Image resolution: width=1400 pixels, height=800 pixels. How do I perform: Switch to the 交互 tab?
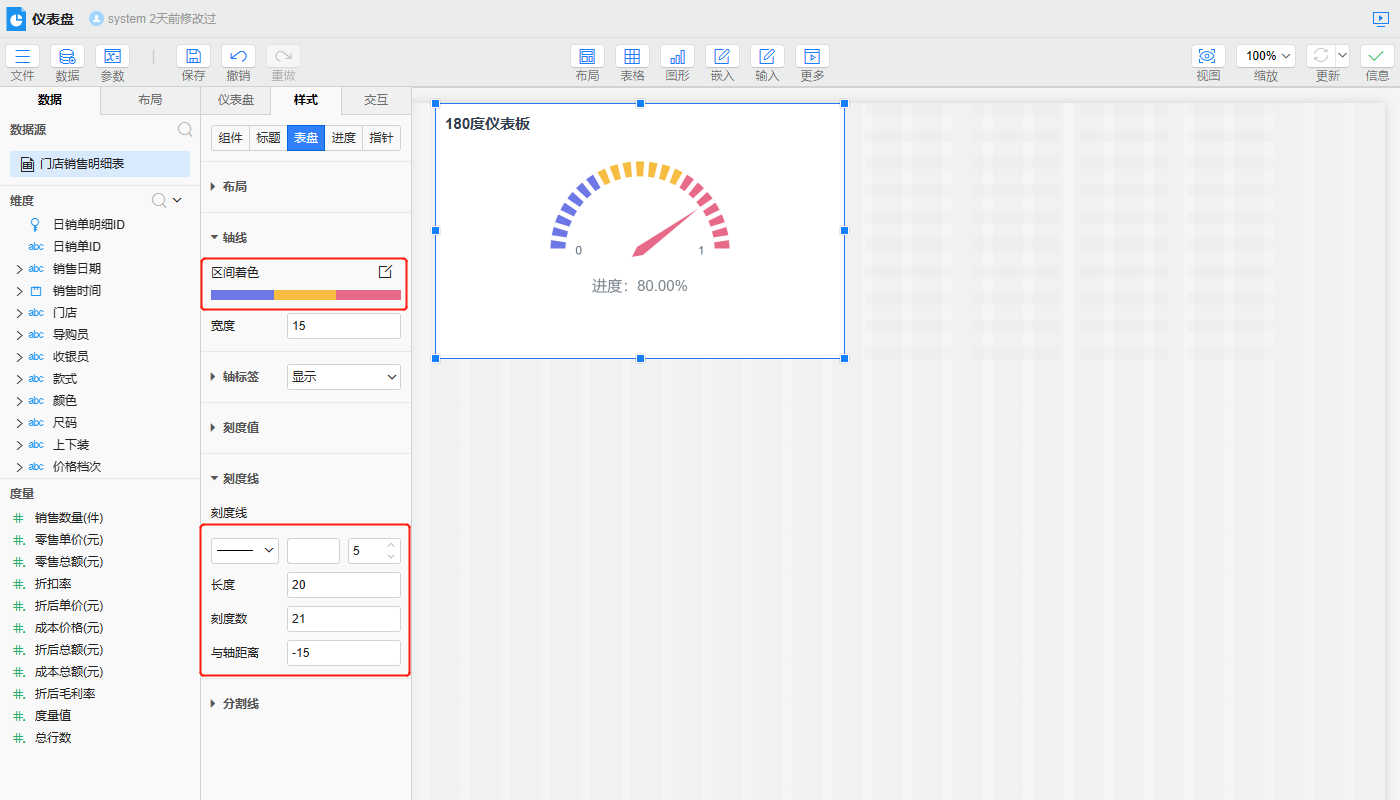[376, 100]
